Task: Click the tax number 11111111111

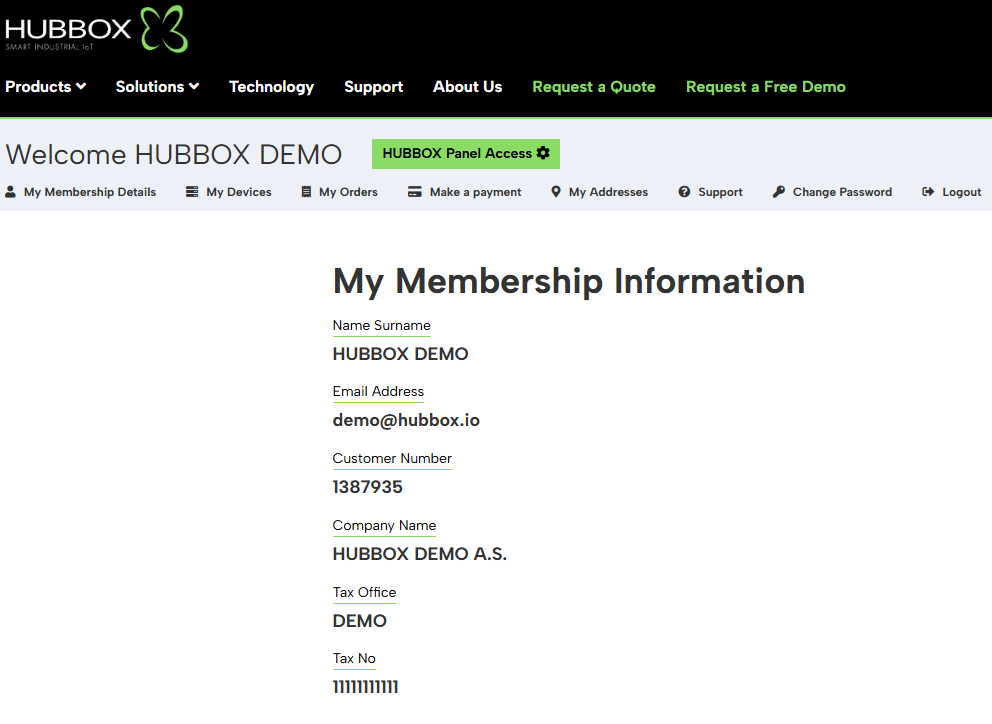Action: [x=366, y=687]
